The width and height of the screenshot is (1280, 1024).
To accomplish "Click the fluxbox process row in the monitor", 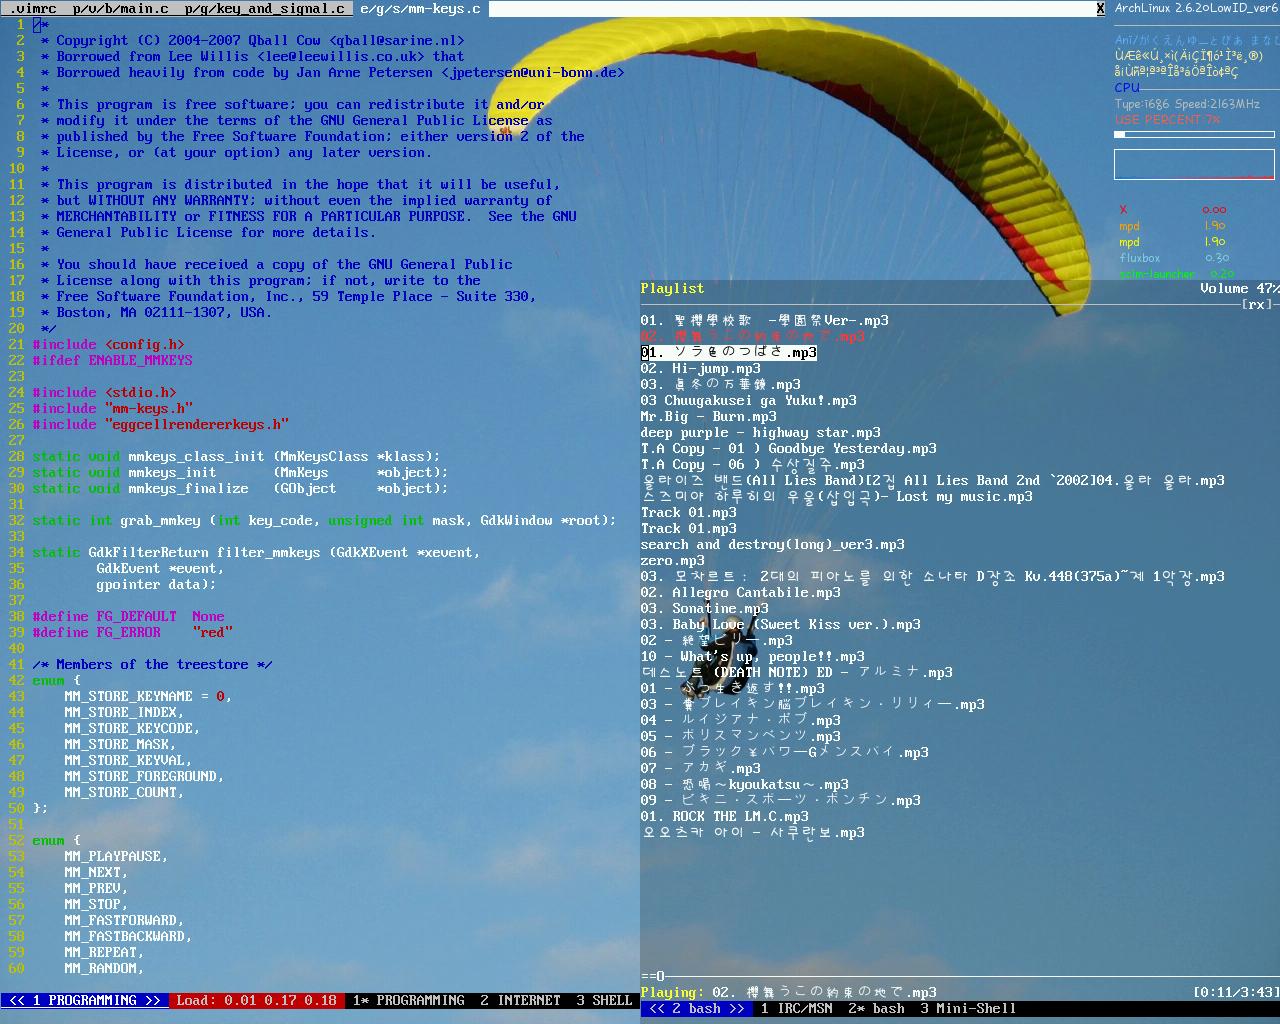I will pos(1174,258).
